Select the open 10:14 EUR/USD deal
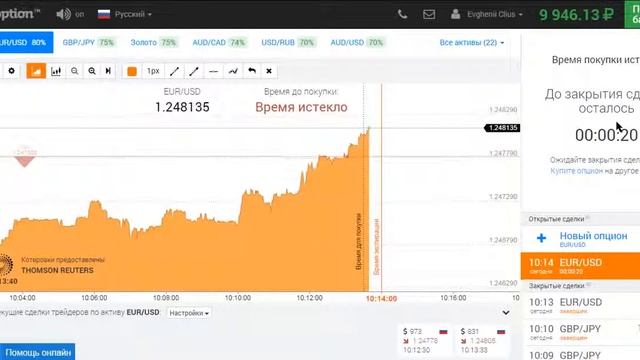The width and height of the screenshot is (640, 360). (580, 266)
